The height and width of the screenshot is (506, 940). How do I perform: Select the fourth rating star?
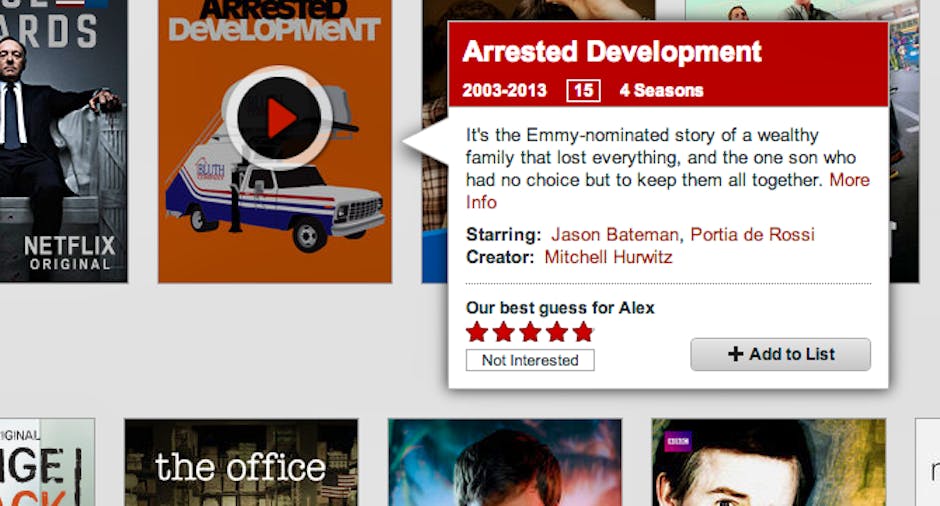[556, 332]
